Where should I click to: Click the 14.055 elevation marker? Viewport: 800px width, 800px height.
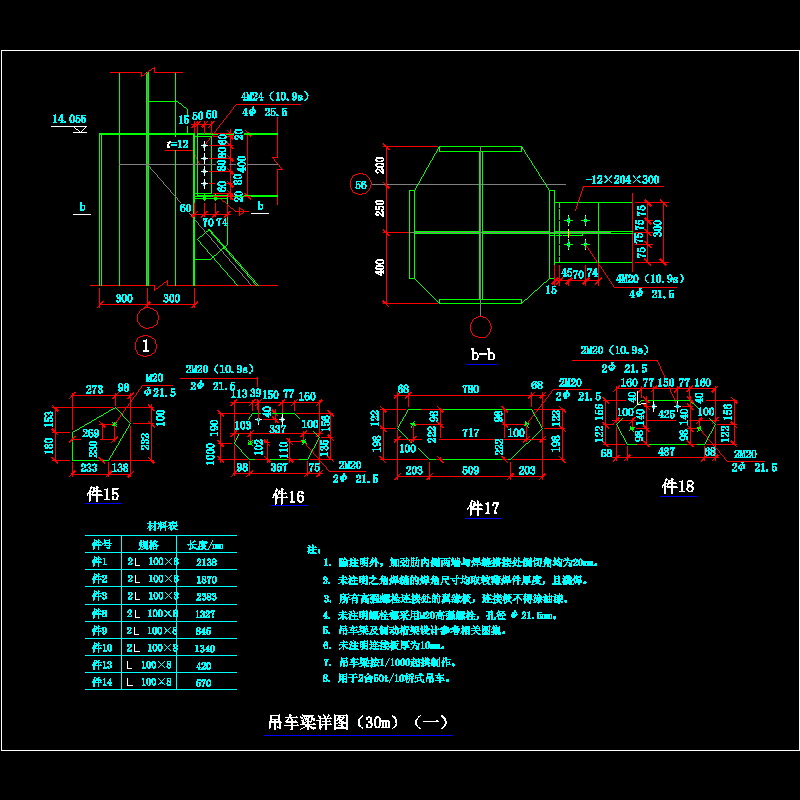69,120
